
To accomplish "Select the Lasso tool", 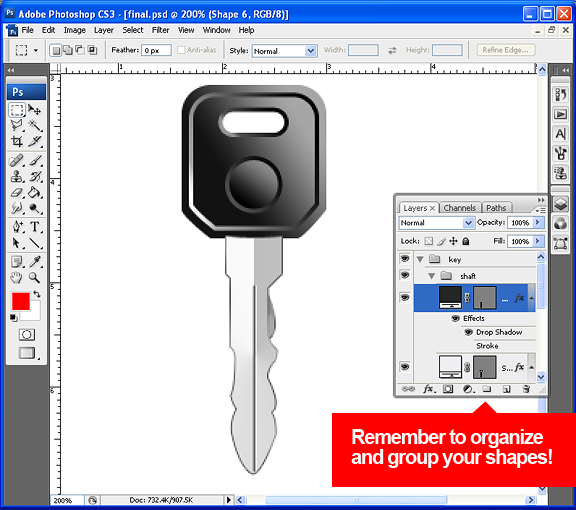I will [x=17, y=125].
